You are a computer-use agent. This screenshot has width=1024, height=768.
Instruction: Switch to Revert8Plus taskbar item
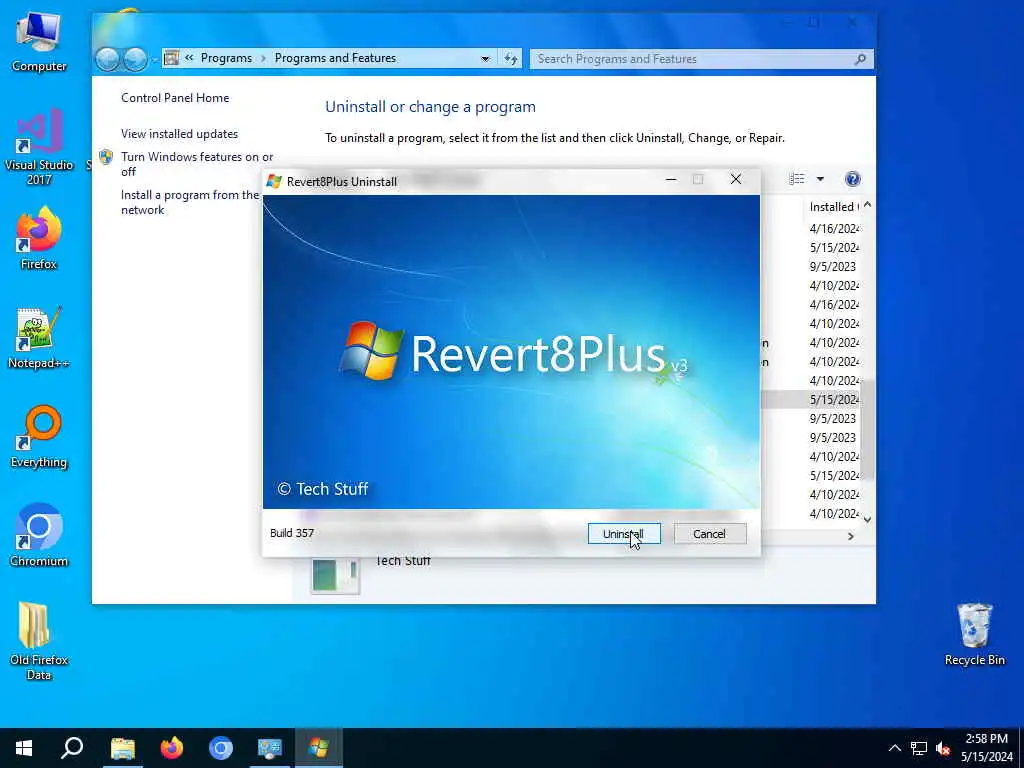click(319, 748)
